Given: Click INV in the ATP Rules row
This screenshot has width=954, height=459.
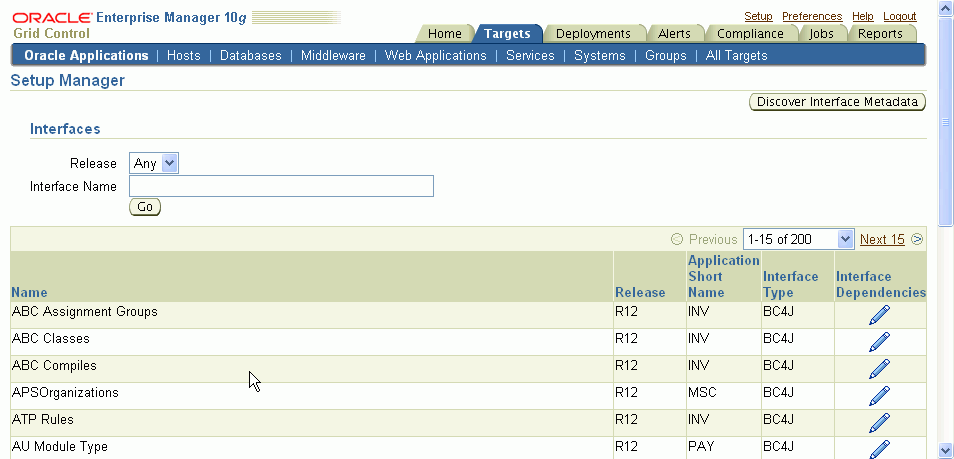Looking at the screenshot, I should pyautogui.click(x=698, y=419).
